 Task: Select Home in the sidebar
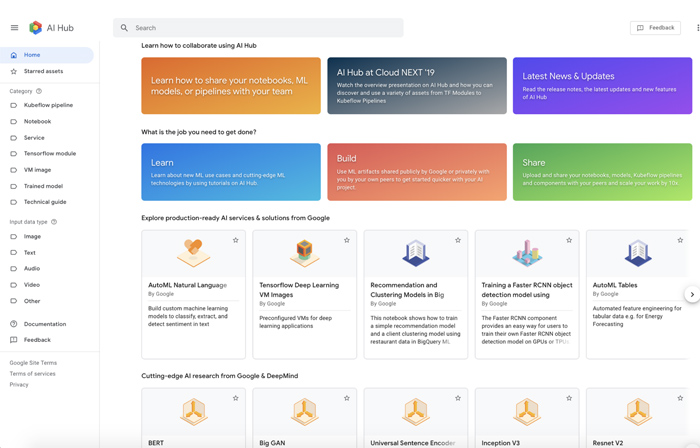pyautogui.click(x=32, y=55)
